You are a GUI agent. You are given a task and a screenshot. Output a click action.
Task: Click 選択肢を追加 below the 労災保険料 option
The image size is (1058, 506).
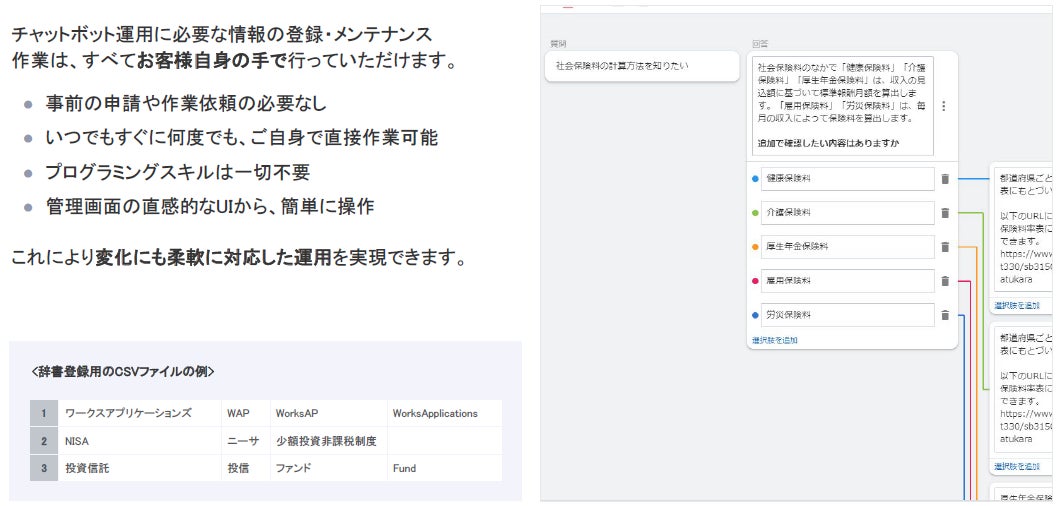(x=775, y=340)
